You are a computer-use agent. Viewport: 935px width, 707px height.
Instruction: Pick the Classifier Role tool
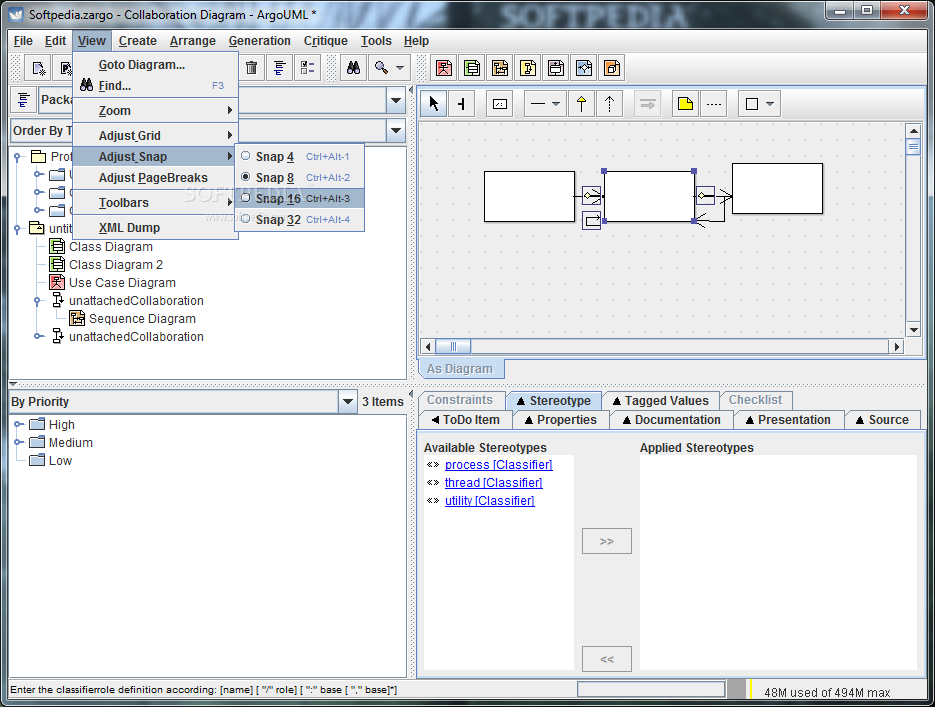tap(500, 104)
